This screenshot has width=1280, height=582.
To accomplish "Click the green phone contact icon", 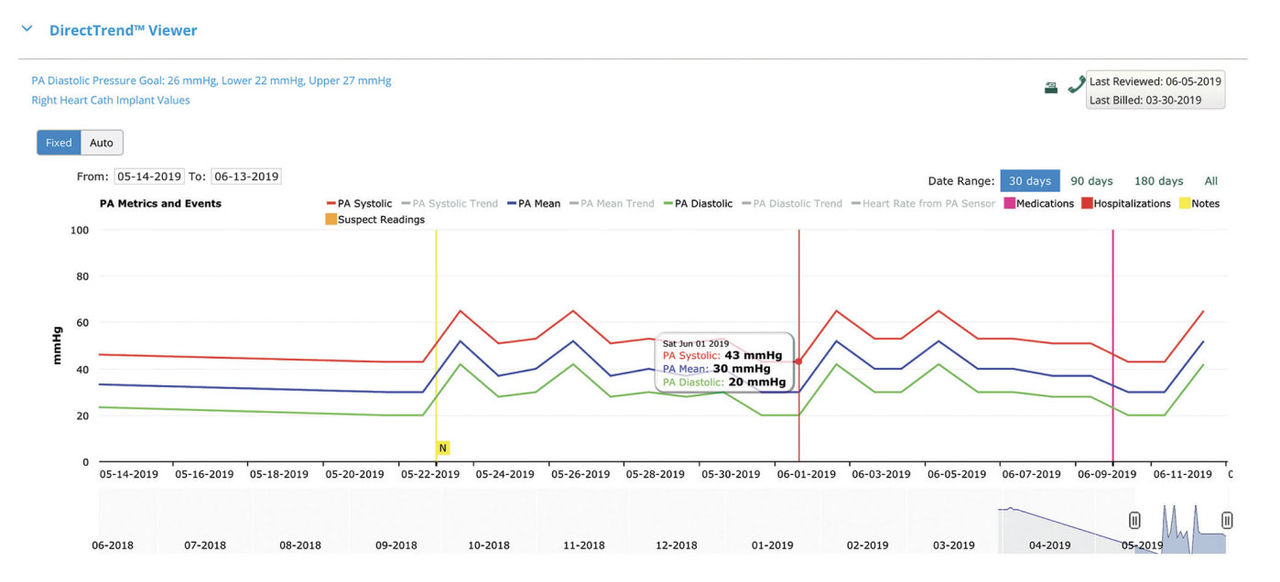I will [x=1076, y=86].
